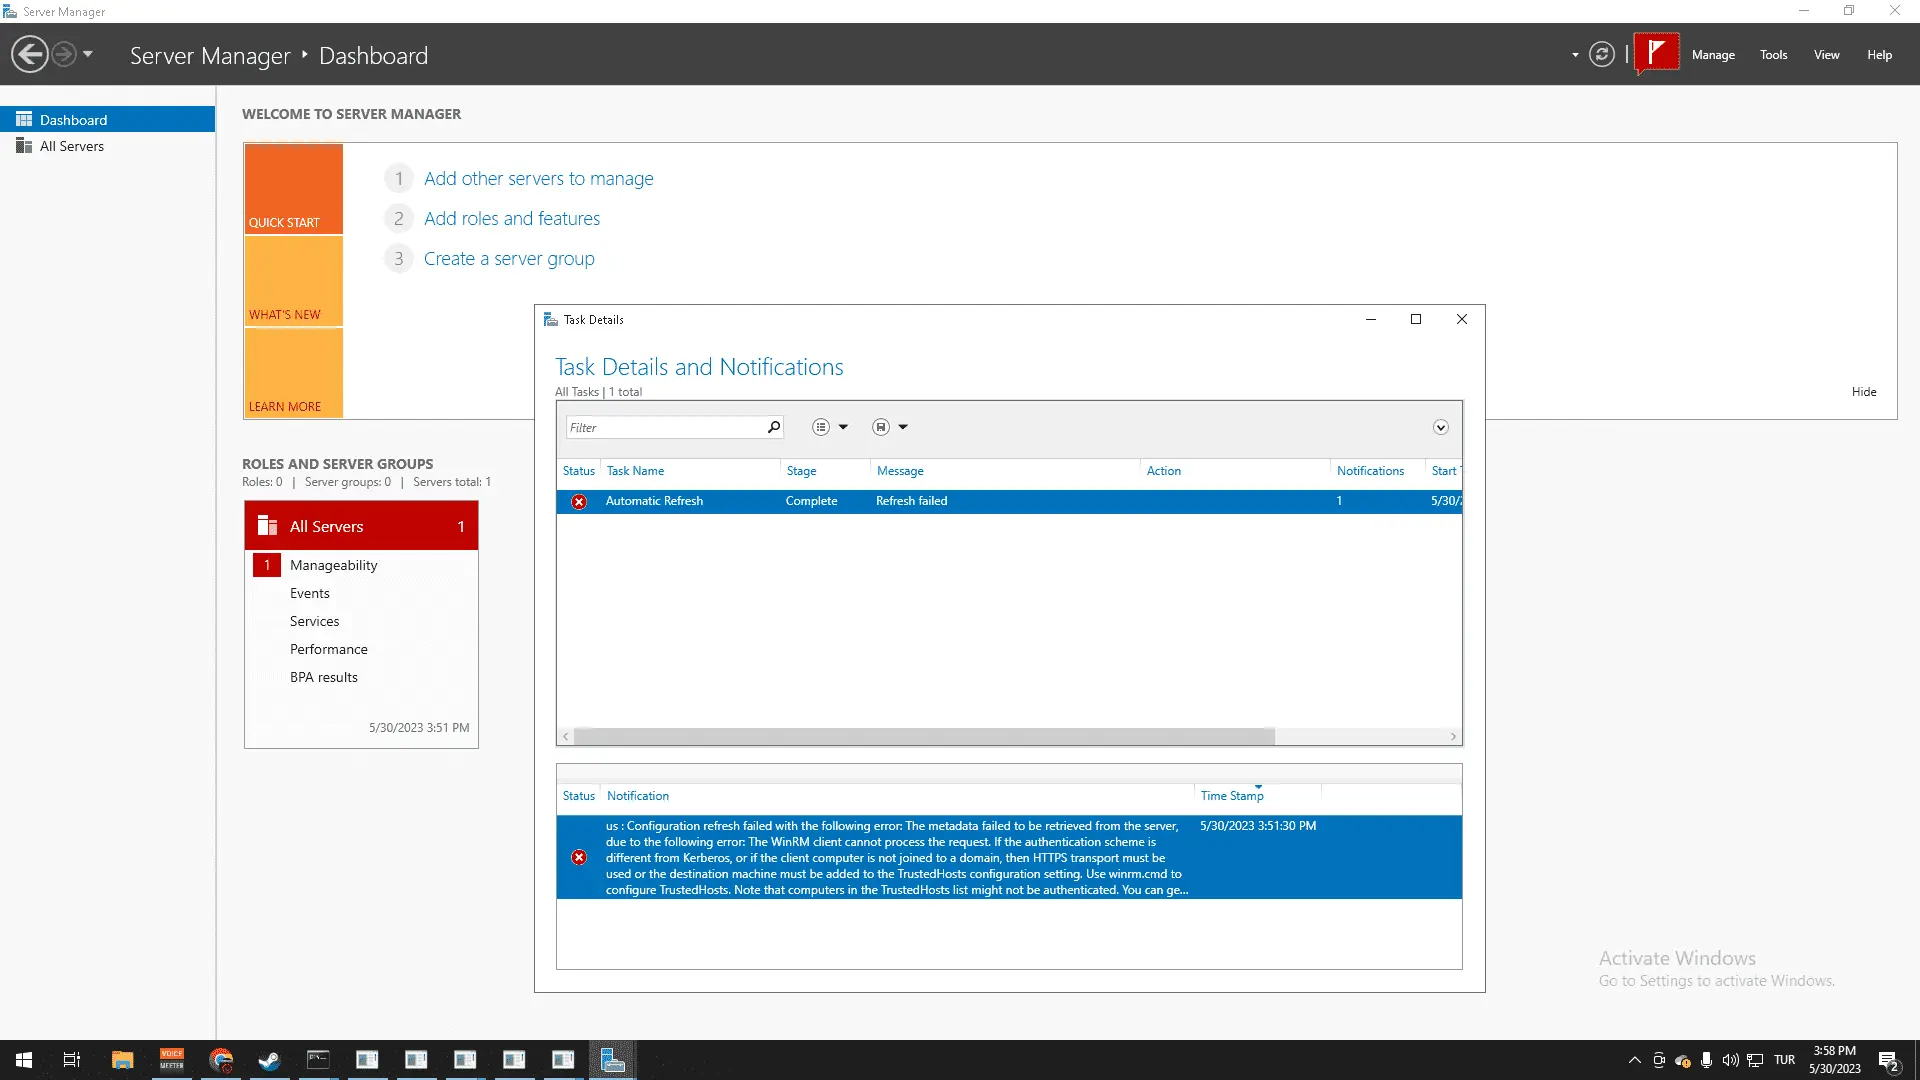Click the task list horizontal scrollbar thumb
1920x1080 pixels.
pos(924,736)
